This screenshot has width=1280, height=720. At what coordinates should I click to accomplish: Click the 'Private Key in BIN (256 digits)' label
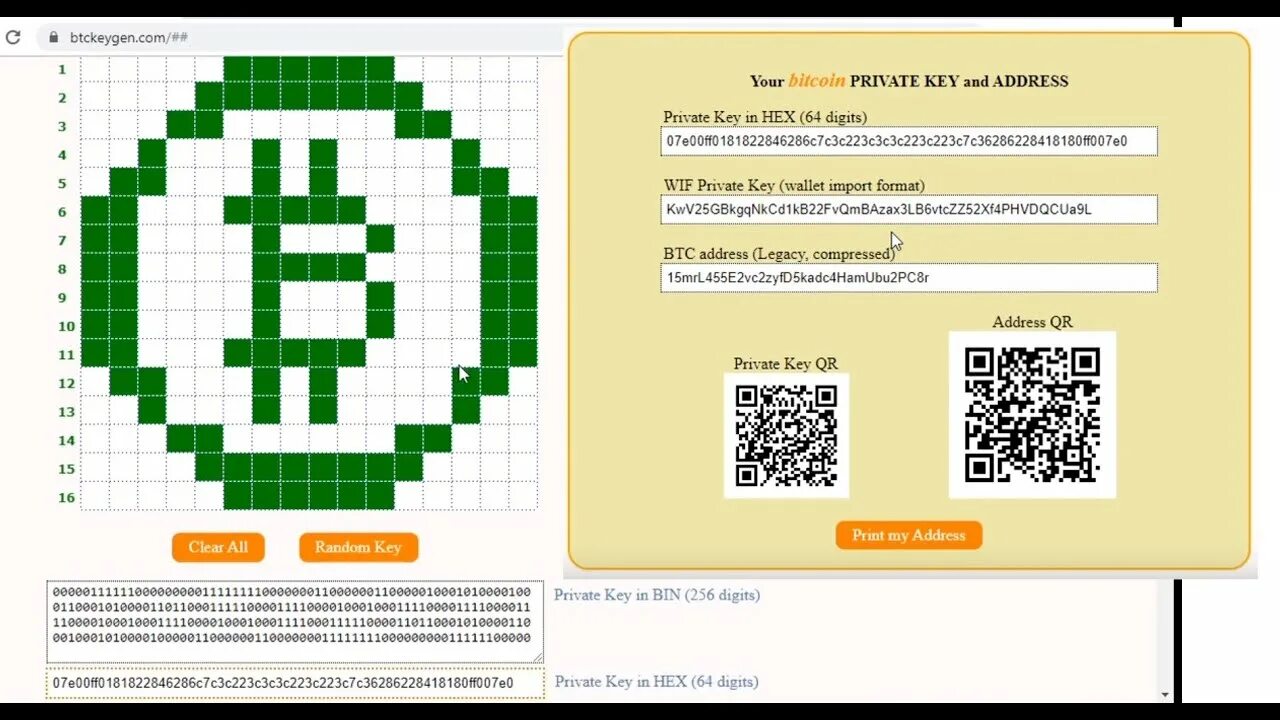(x=657, y=595)
